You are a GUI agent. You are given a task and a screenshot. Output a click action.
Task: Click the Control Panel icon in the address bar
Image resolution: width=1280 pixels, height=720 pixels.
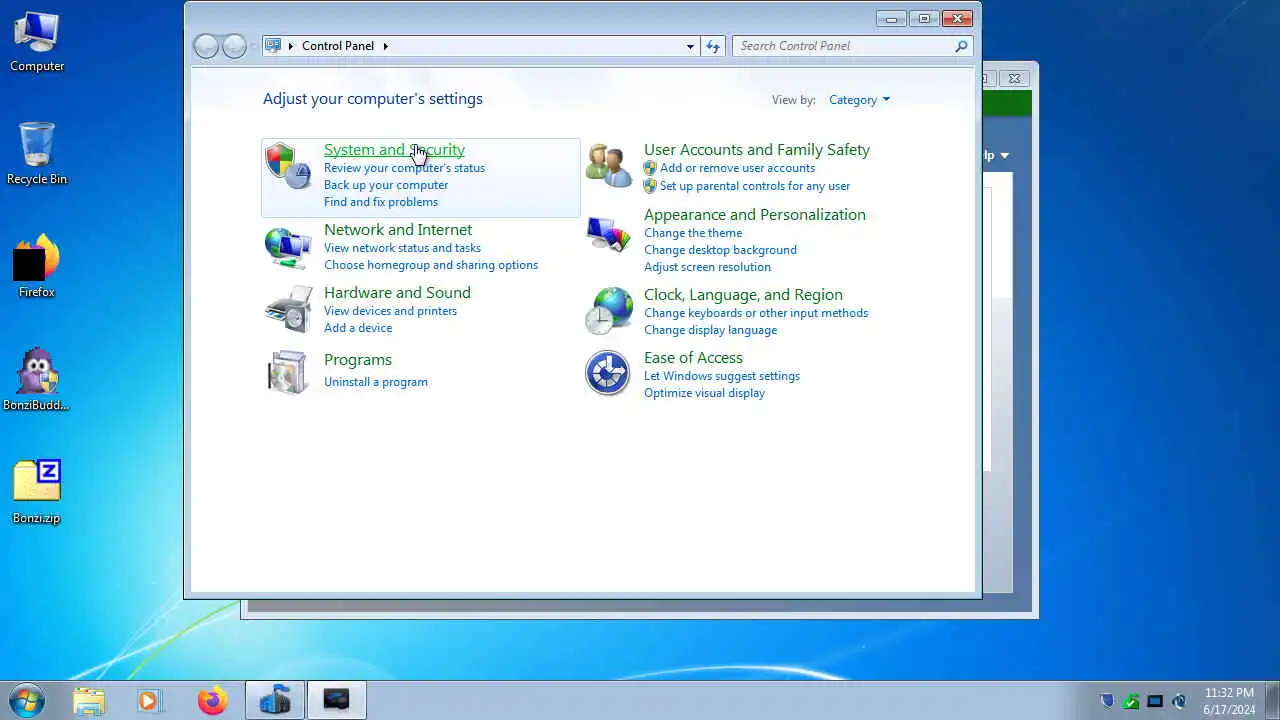[273, 46]
